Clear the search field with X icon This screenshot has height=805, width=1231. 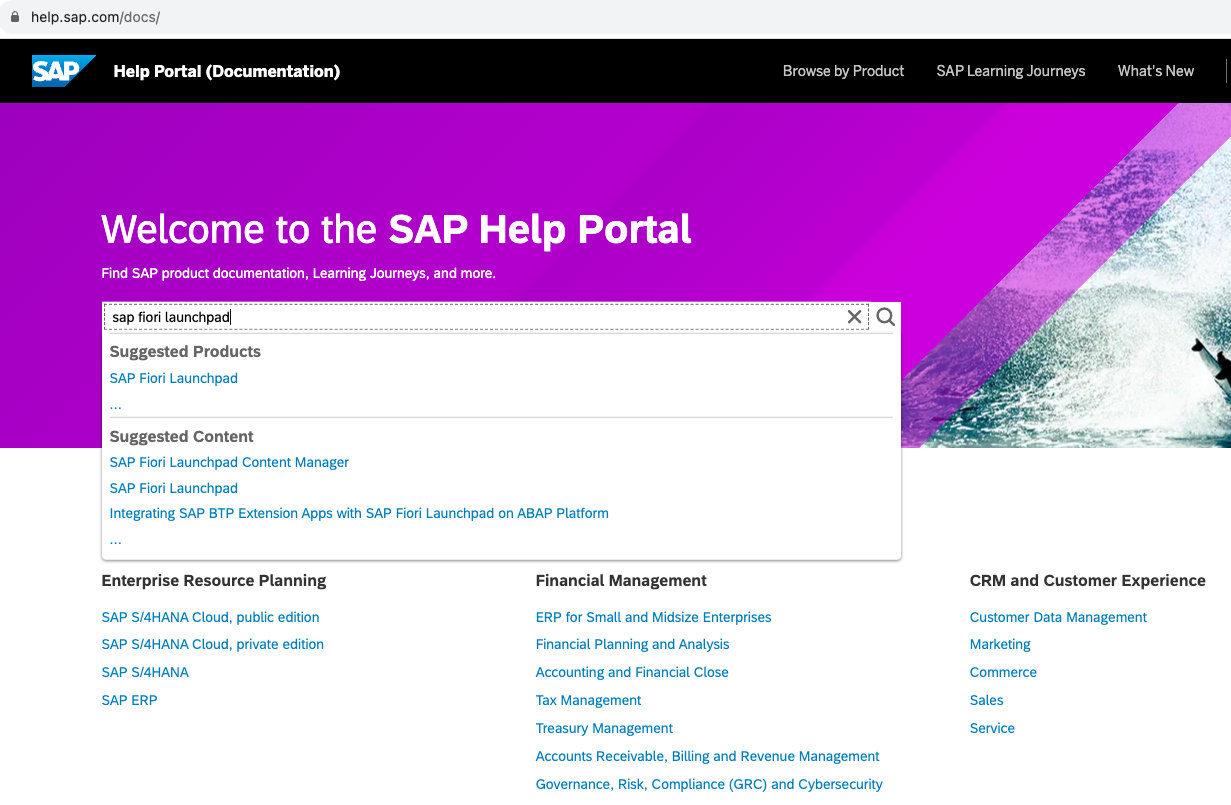854,317
